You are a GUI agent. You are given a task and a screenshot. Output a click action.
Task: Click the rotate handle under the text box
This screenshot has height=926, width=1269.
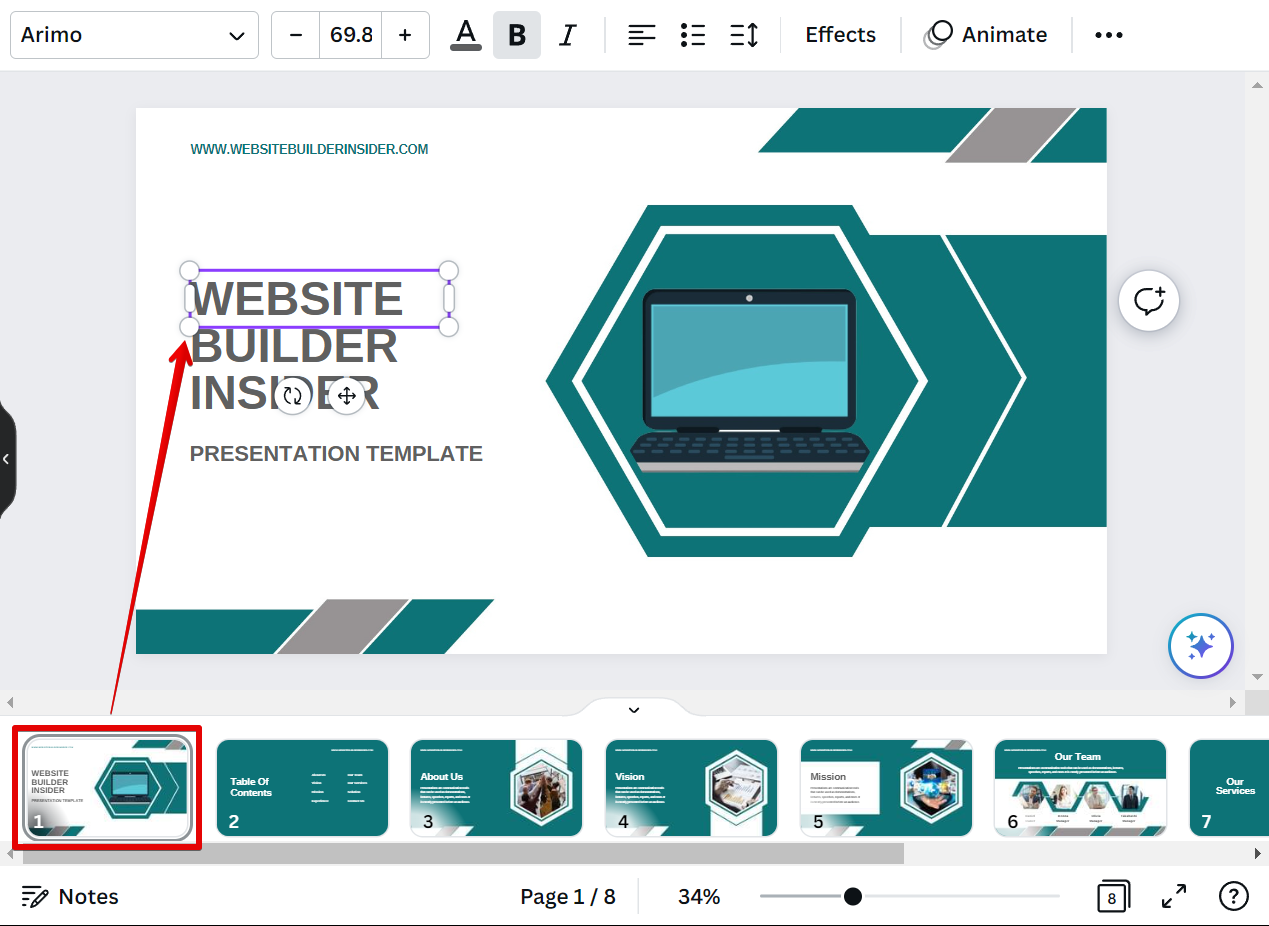click(292, 396)
